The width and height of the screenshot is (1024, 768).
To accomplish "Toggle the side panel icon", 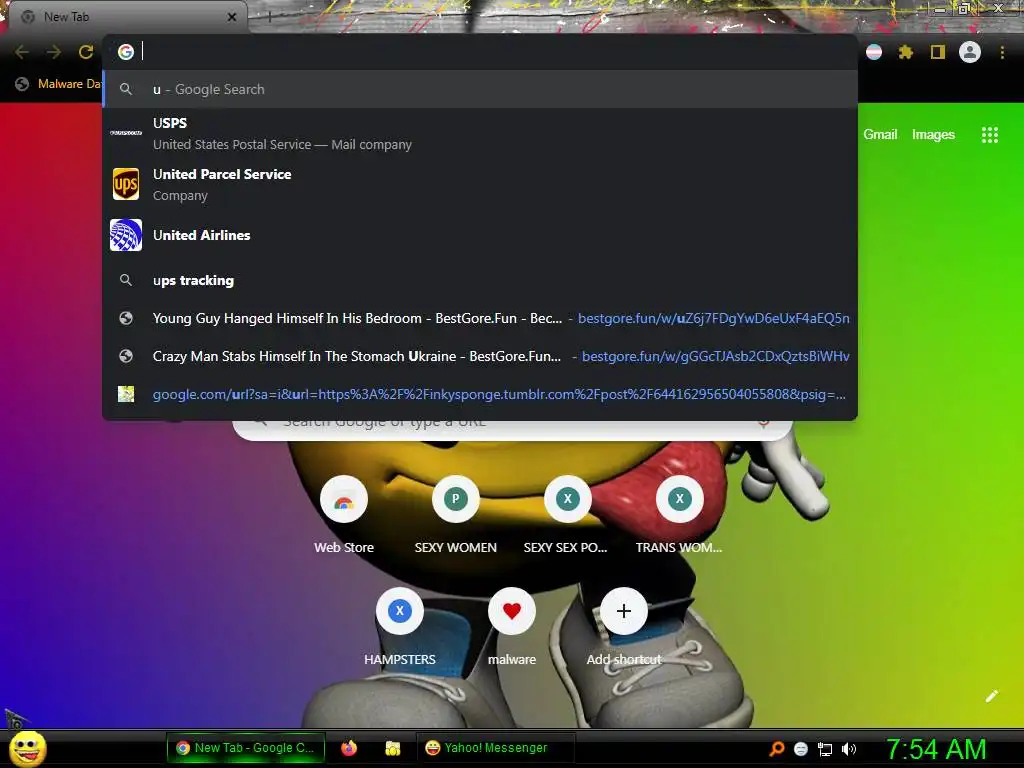I will (937, 52).
